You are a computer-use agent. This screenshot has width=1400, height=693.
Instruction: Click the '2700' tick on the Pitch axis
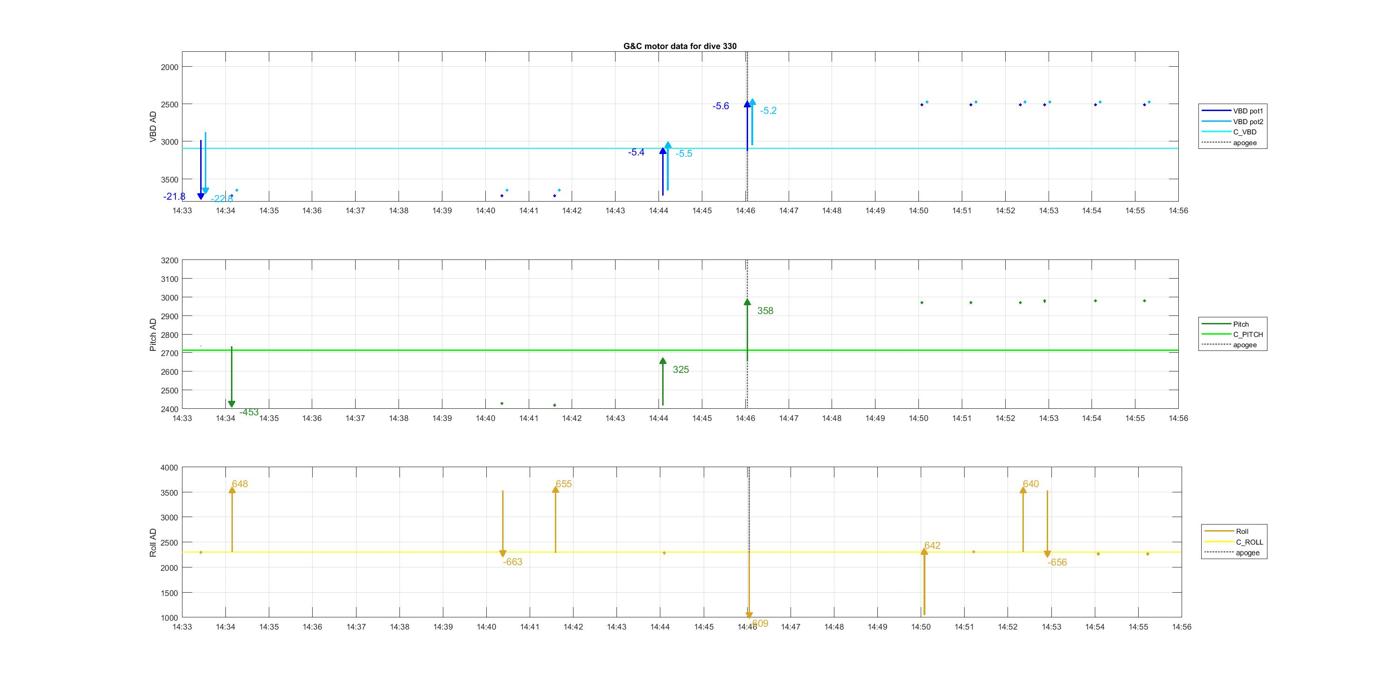click(169, 354)
